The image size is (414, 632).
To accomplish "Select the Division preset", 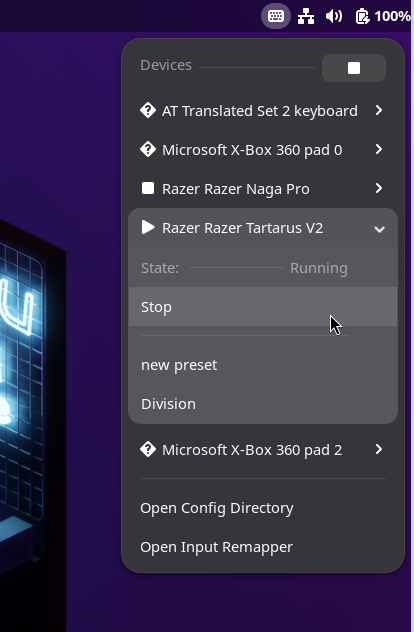I will (x=263, y=404).
